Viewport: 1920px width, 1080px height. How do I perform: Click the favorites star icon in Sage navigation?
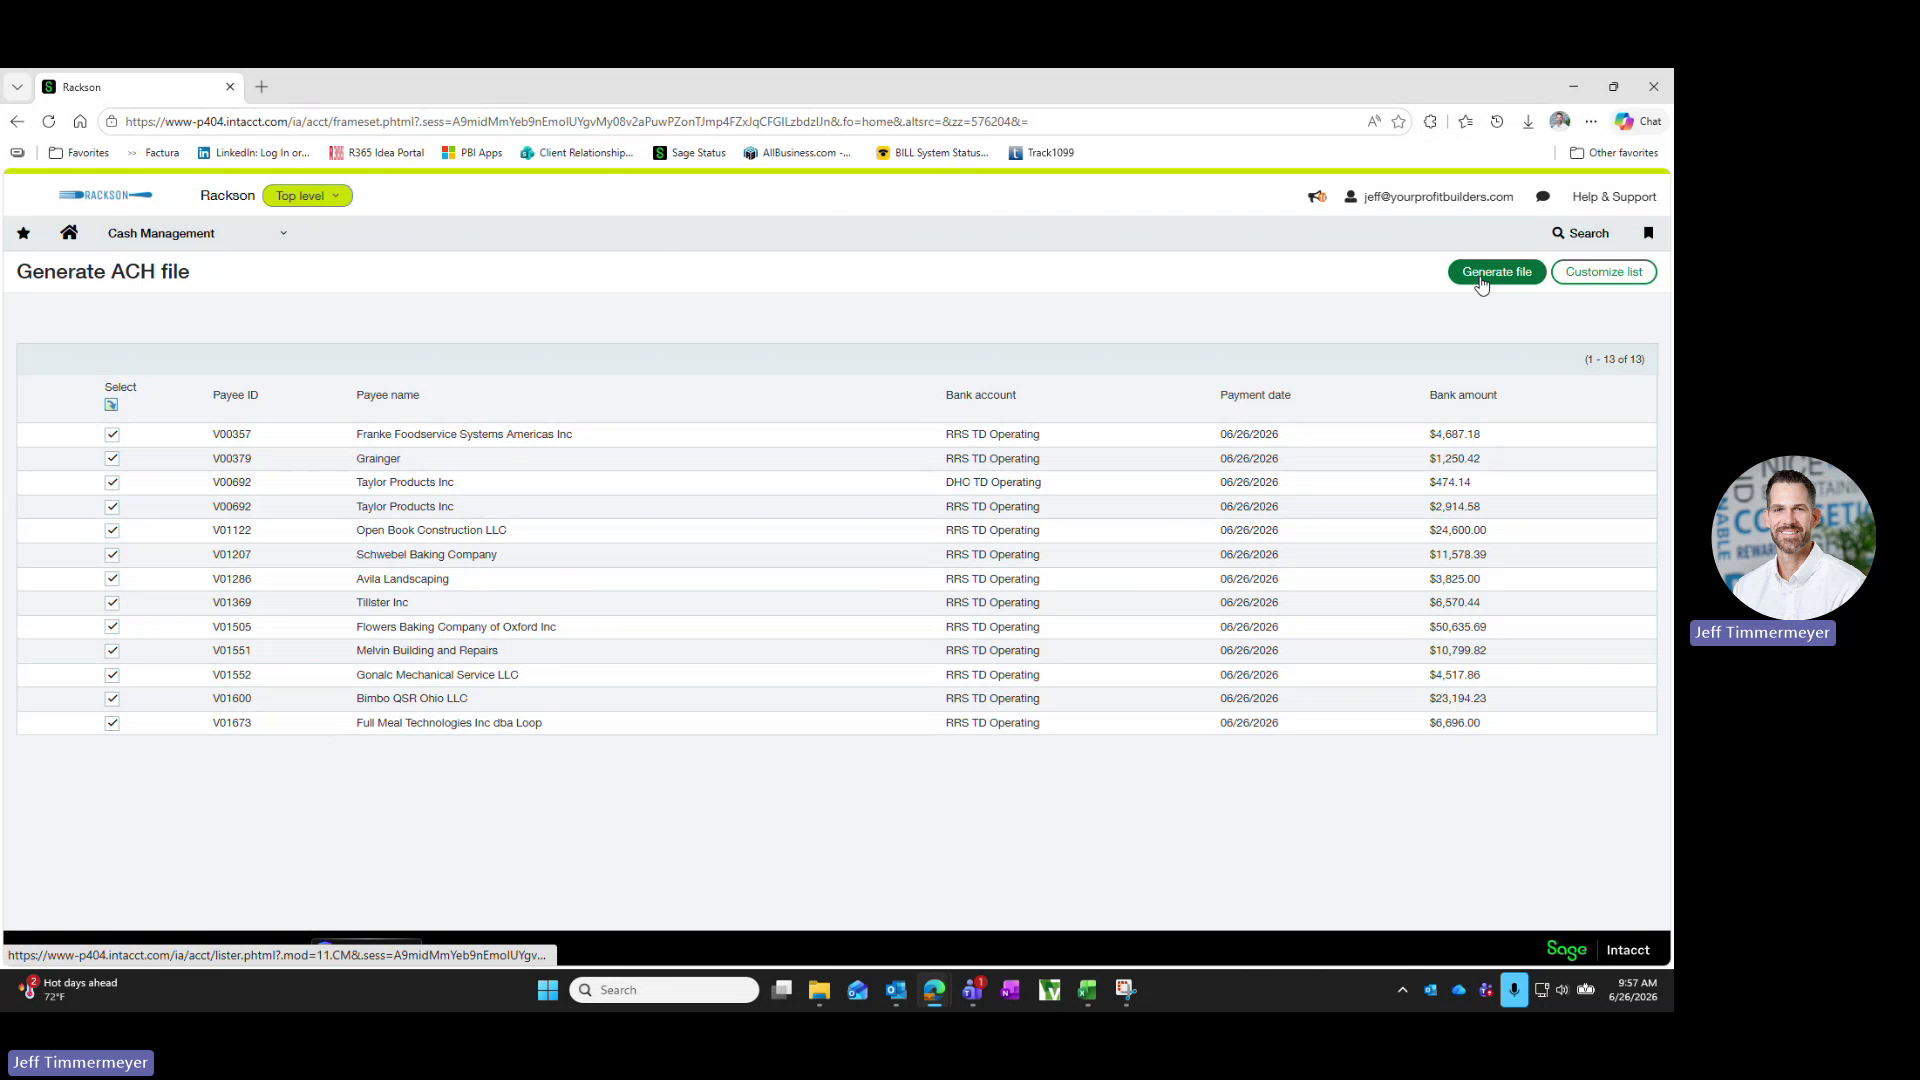[x=23, y=233]
